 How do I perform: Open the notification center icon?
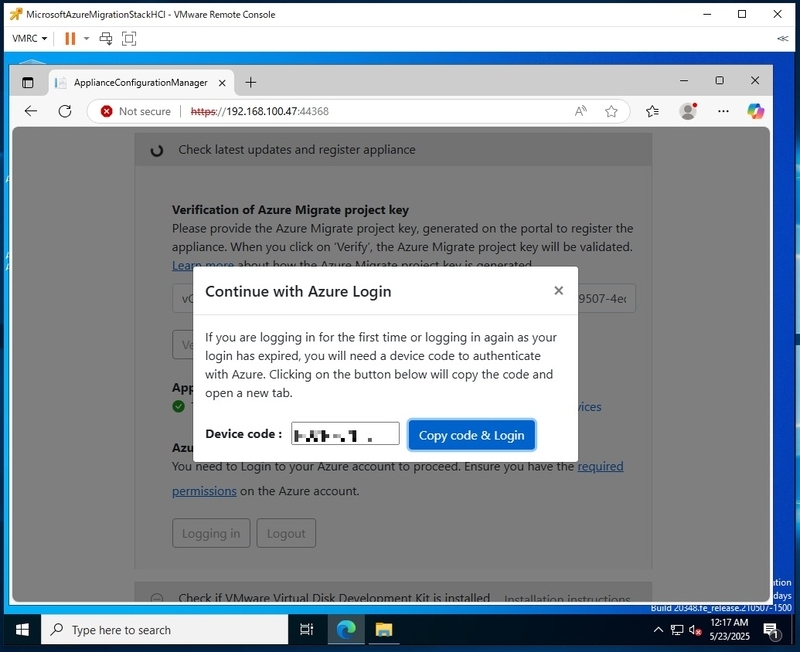tap(771, 631)
